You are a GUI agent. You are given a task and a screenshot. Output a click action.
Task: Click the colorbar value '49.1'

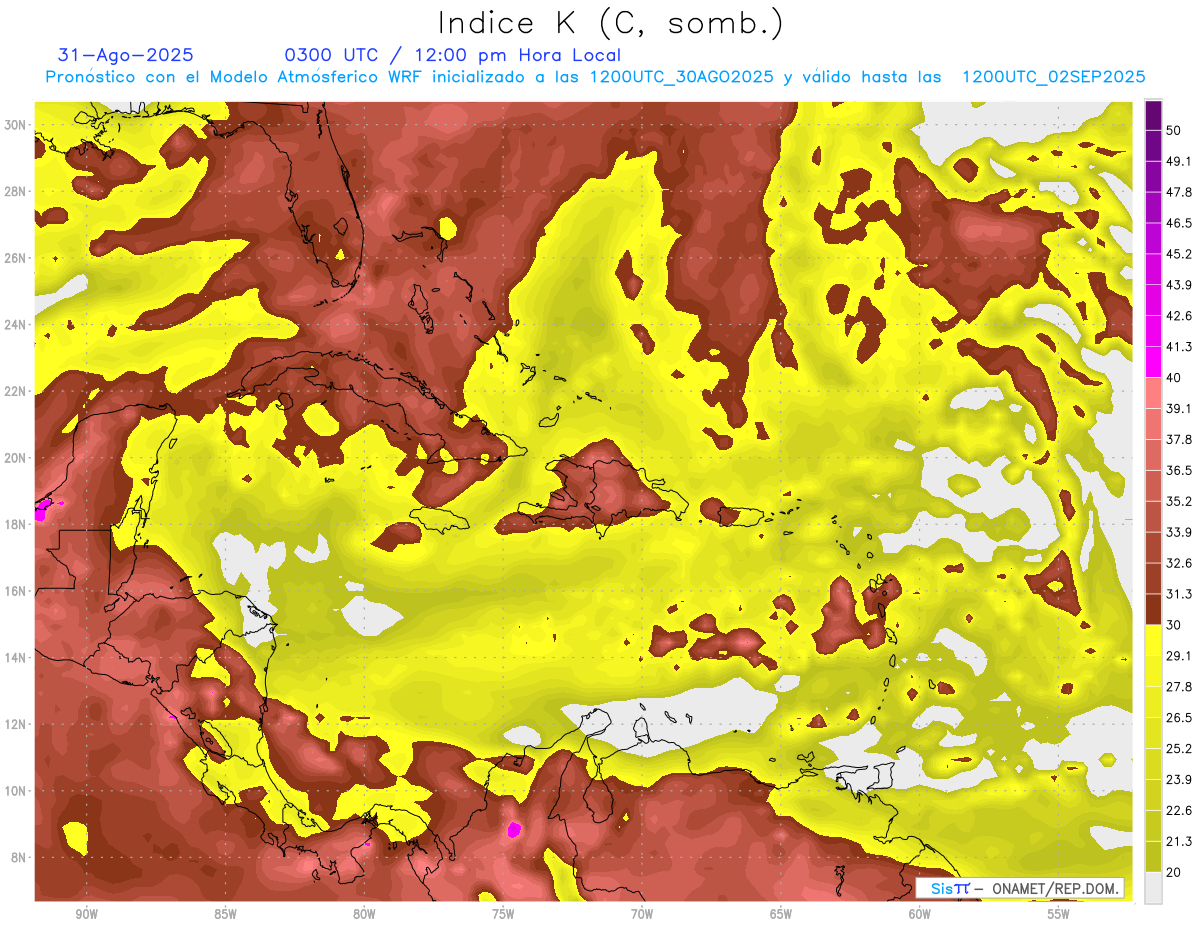click(x=1179, y=161)
